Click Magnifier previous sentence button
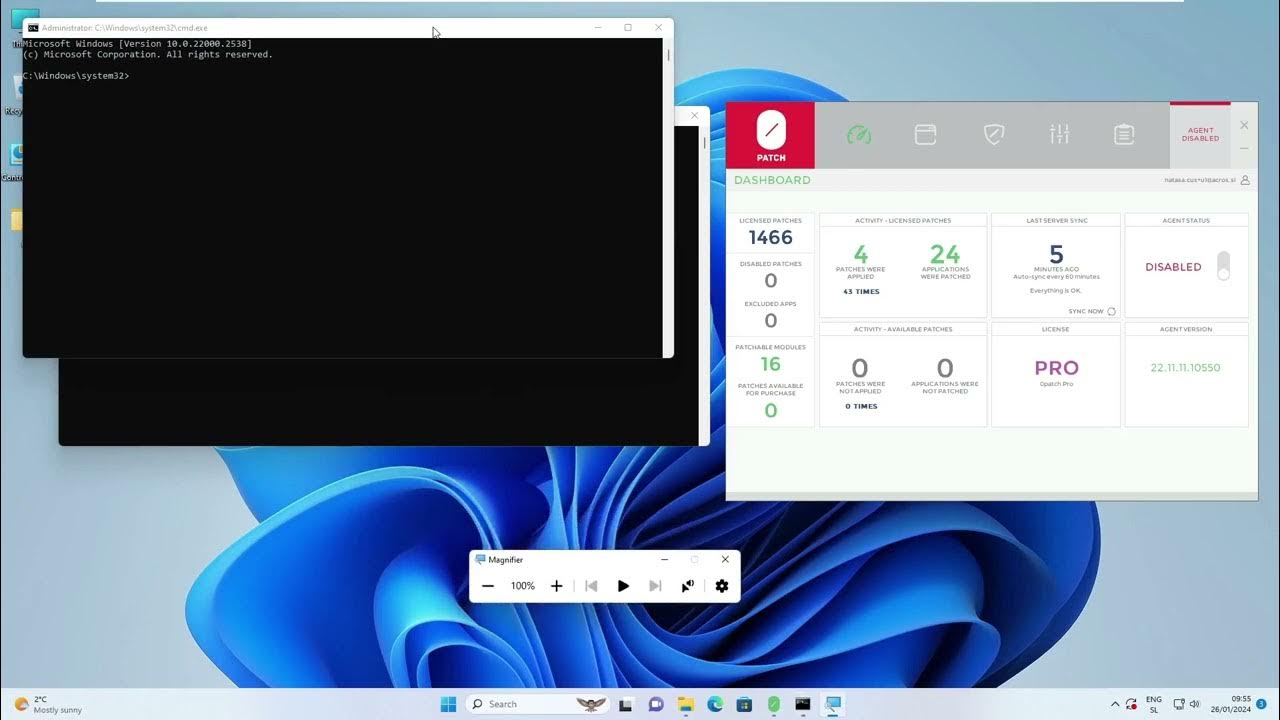The image size is (1280, 720). (591, 586)
